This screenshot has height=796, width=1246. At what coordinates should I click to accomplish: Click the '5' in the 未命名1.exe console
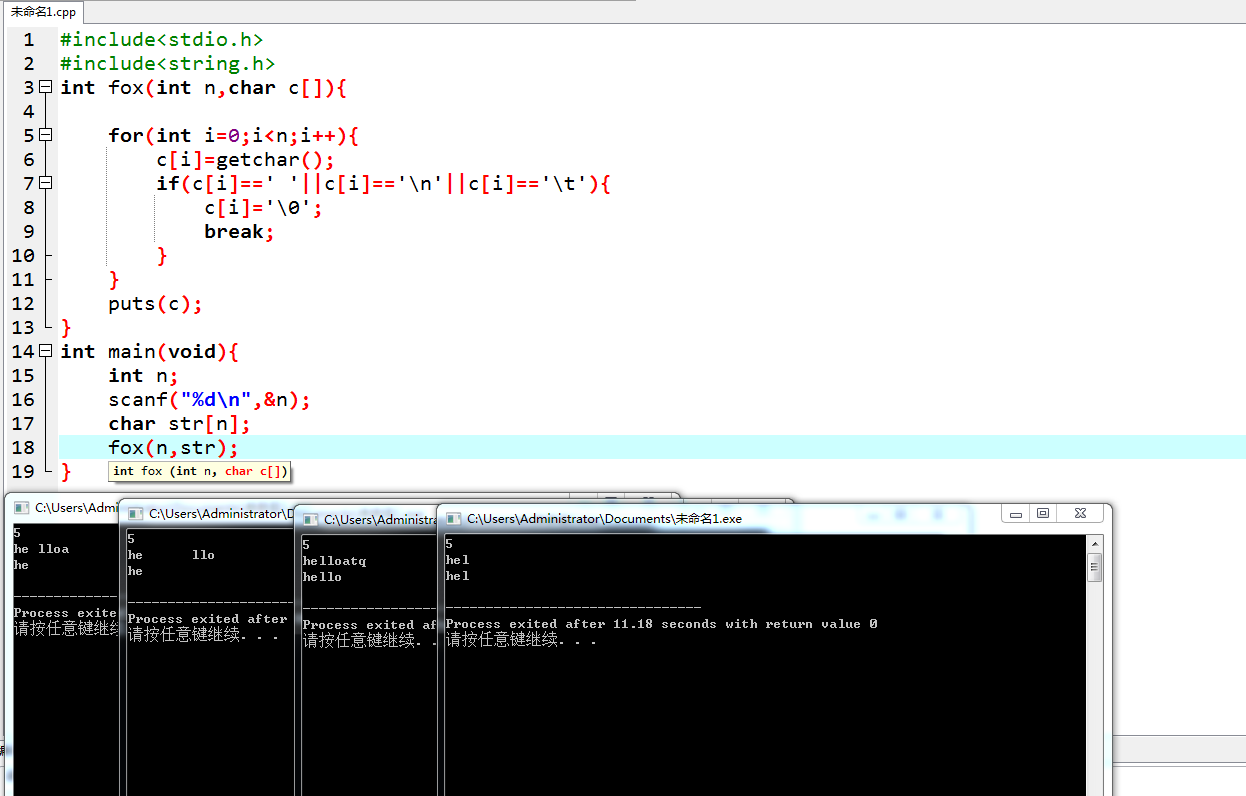450,544
